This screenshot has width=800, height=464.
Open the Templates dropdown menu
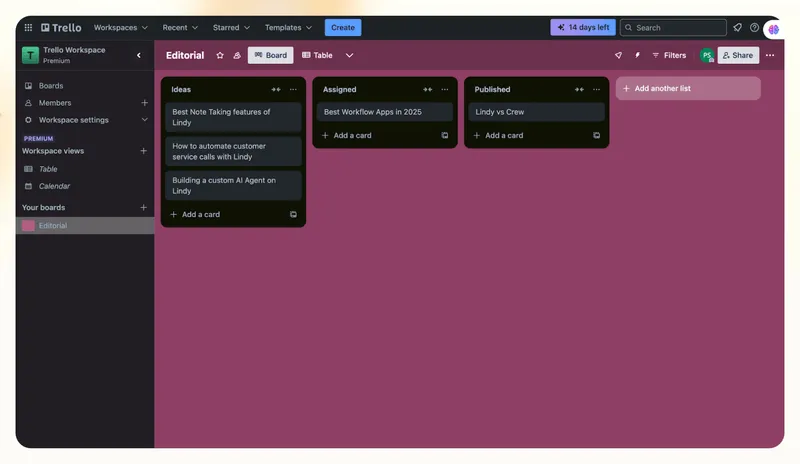[288, 28]
